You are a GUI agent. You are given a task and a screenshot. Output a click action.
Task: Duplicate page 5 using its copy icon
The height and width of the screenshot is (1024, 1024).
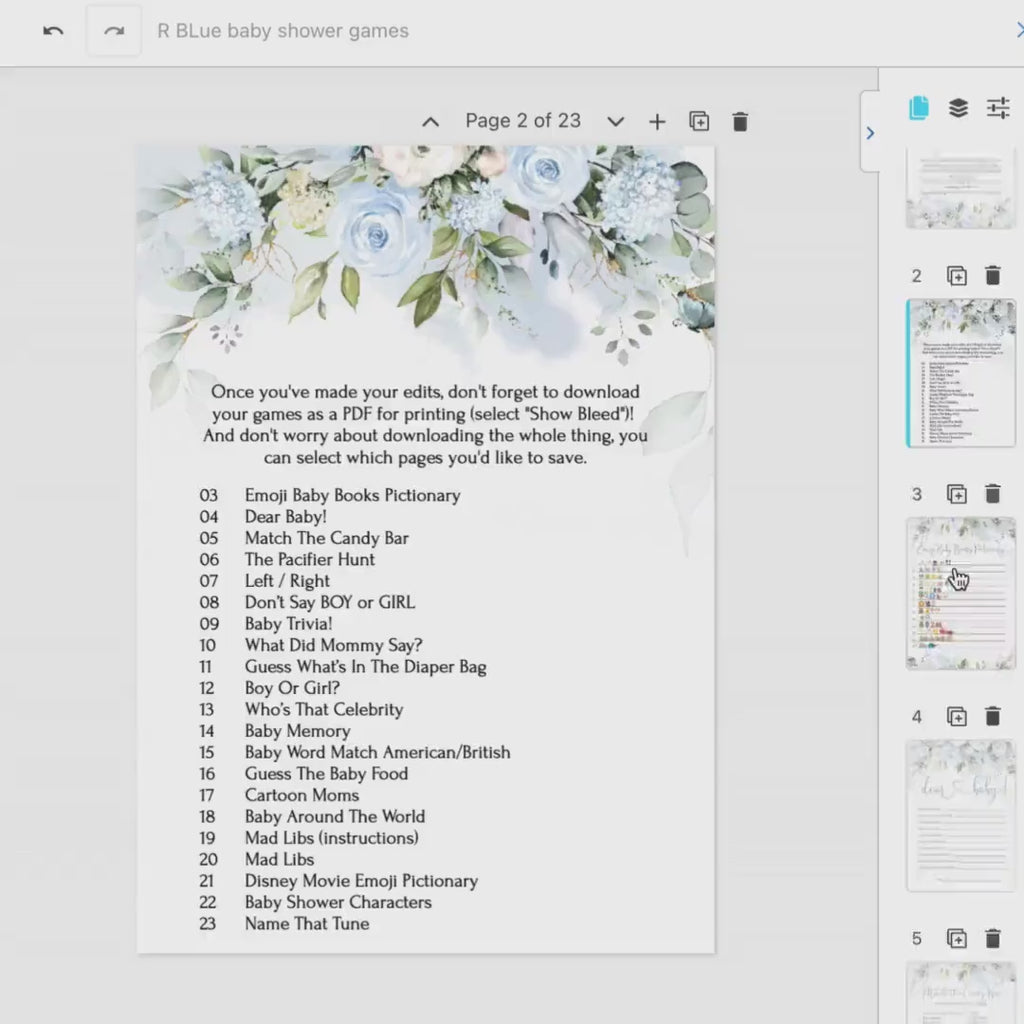click(x=957, y=939)
